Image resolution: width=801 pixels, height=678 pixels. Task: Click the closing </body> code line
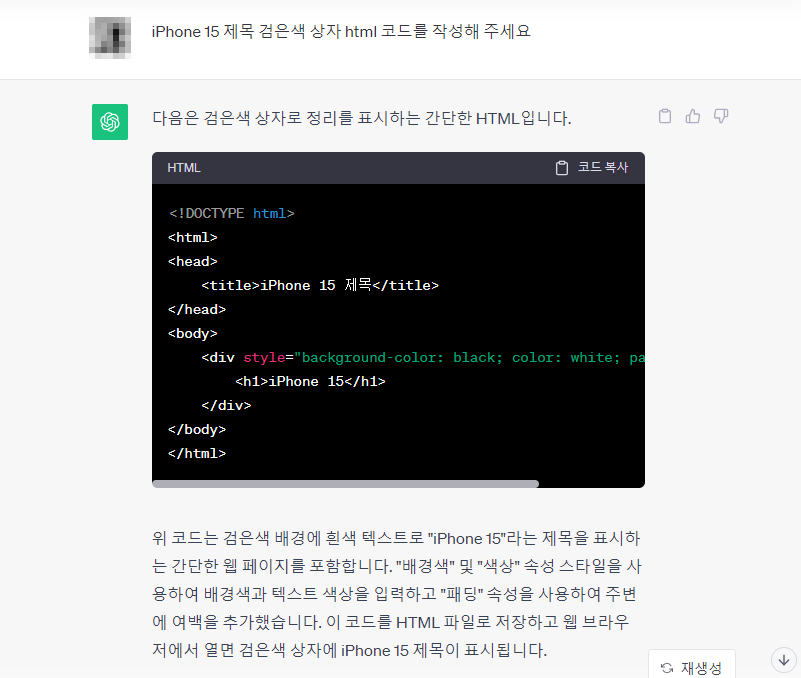[197, 429]
